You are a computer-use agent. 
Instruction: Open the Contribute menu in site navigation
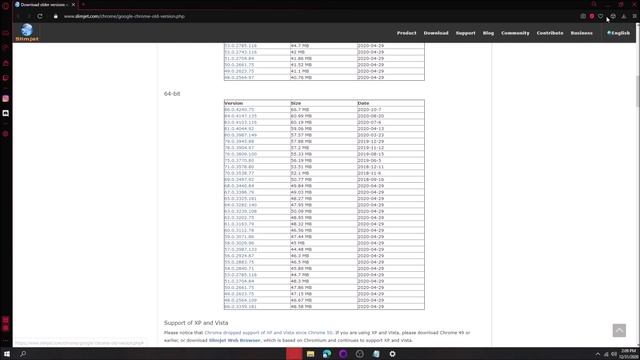[550, 33]
